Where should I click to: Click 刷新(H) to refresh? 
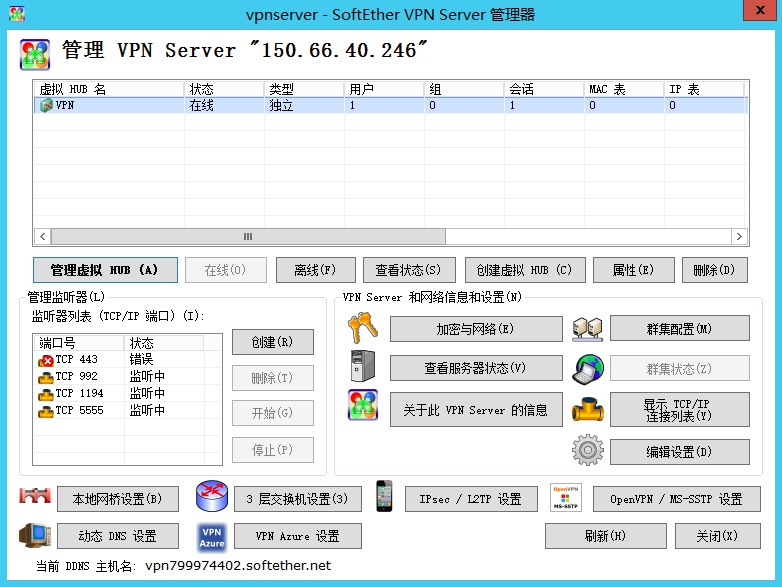[606, 536]
